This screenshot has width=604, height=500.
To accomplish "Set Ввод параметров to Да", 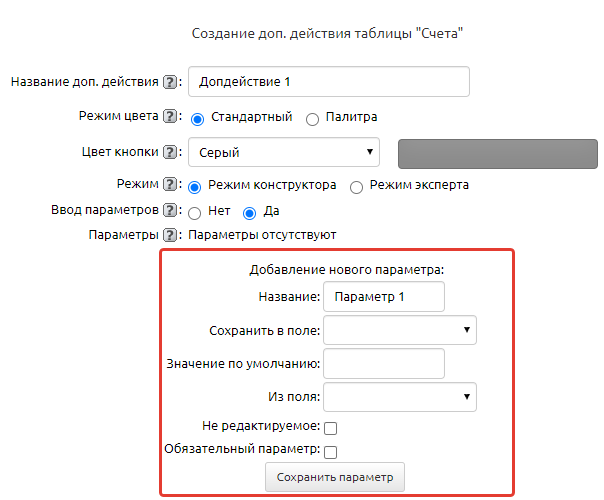I will [250, 212].
